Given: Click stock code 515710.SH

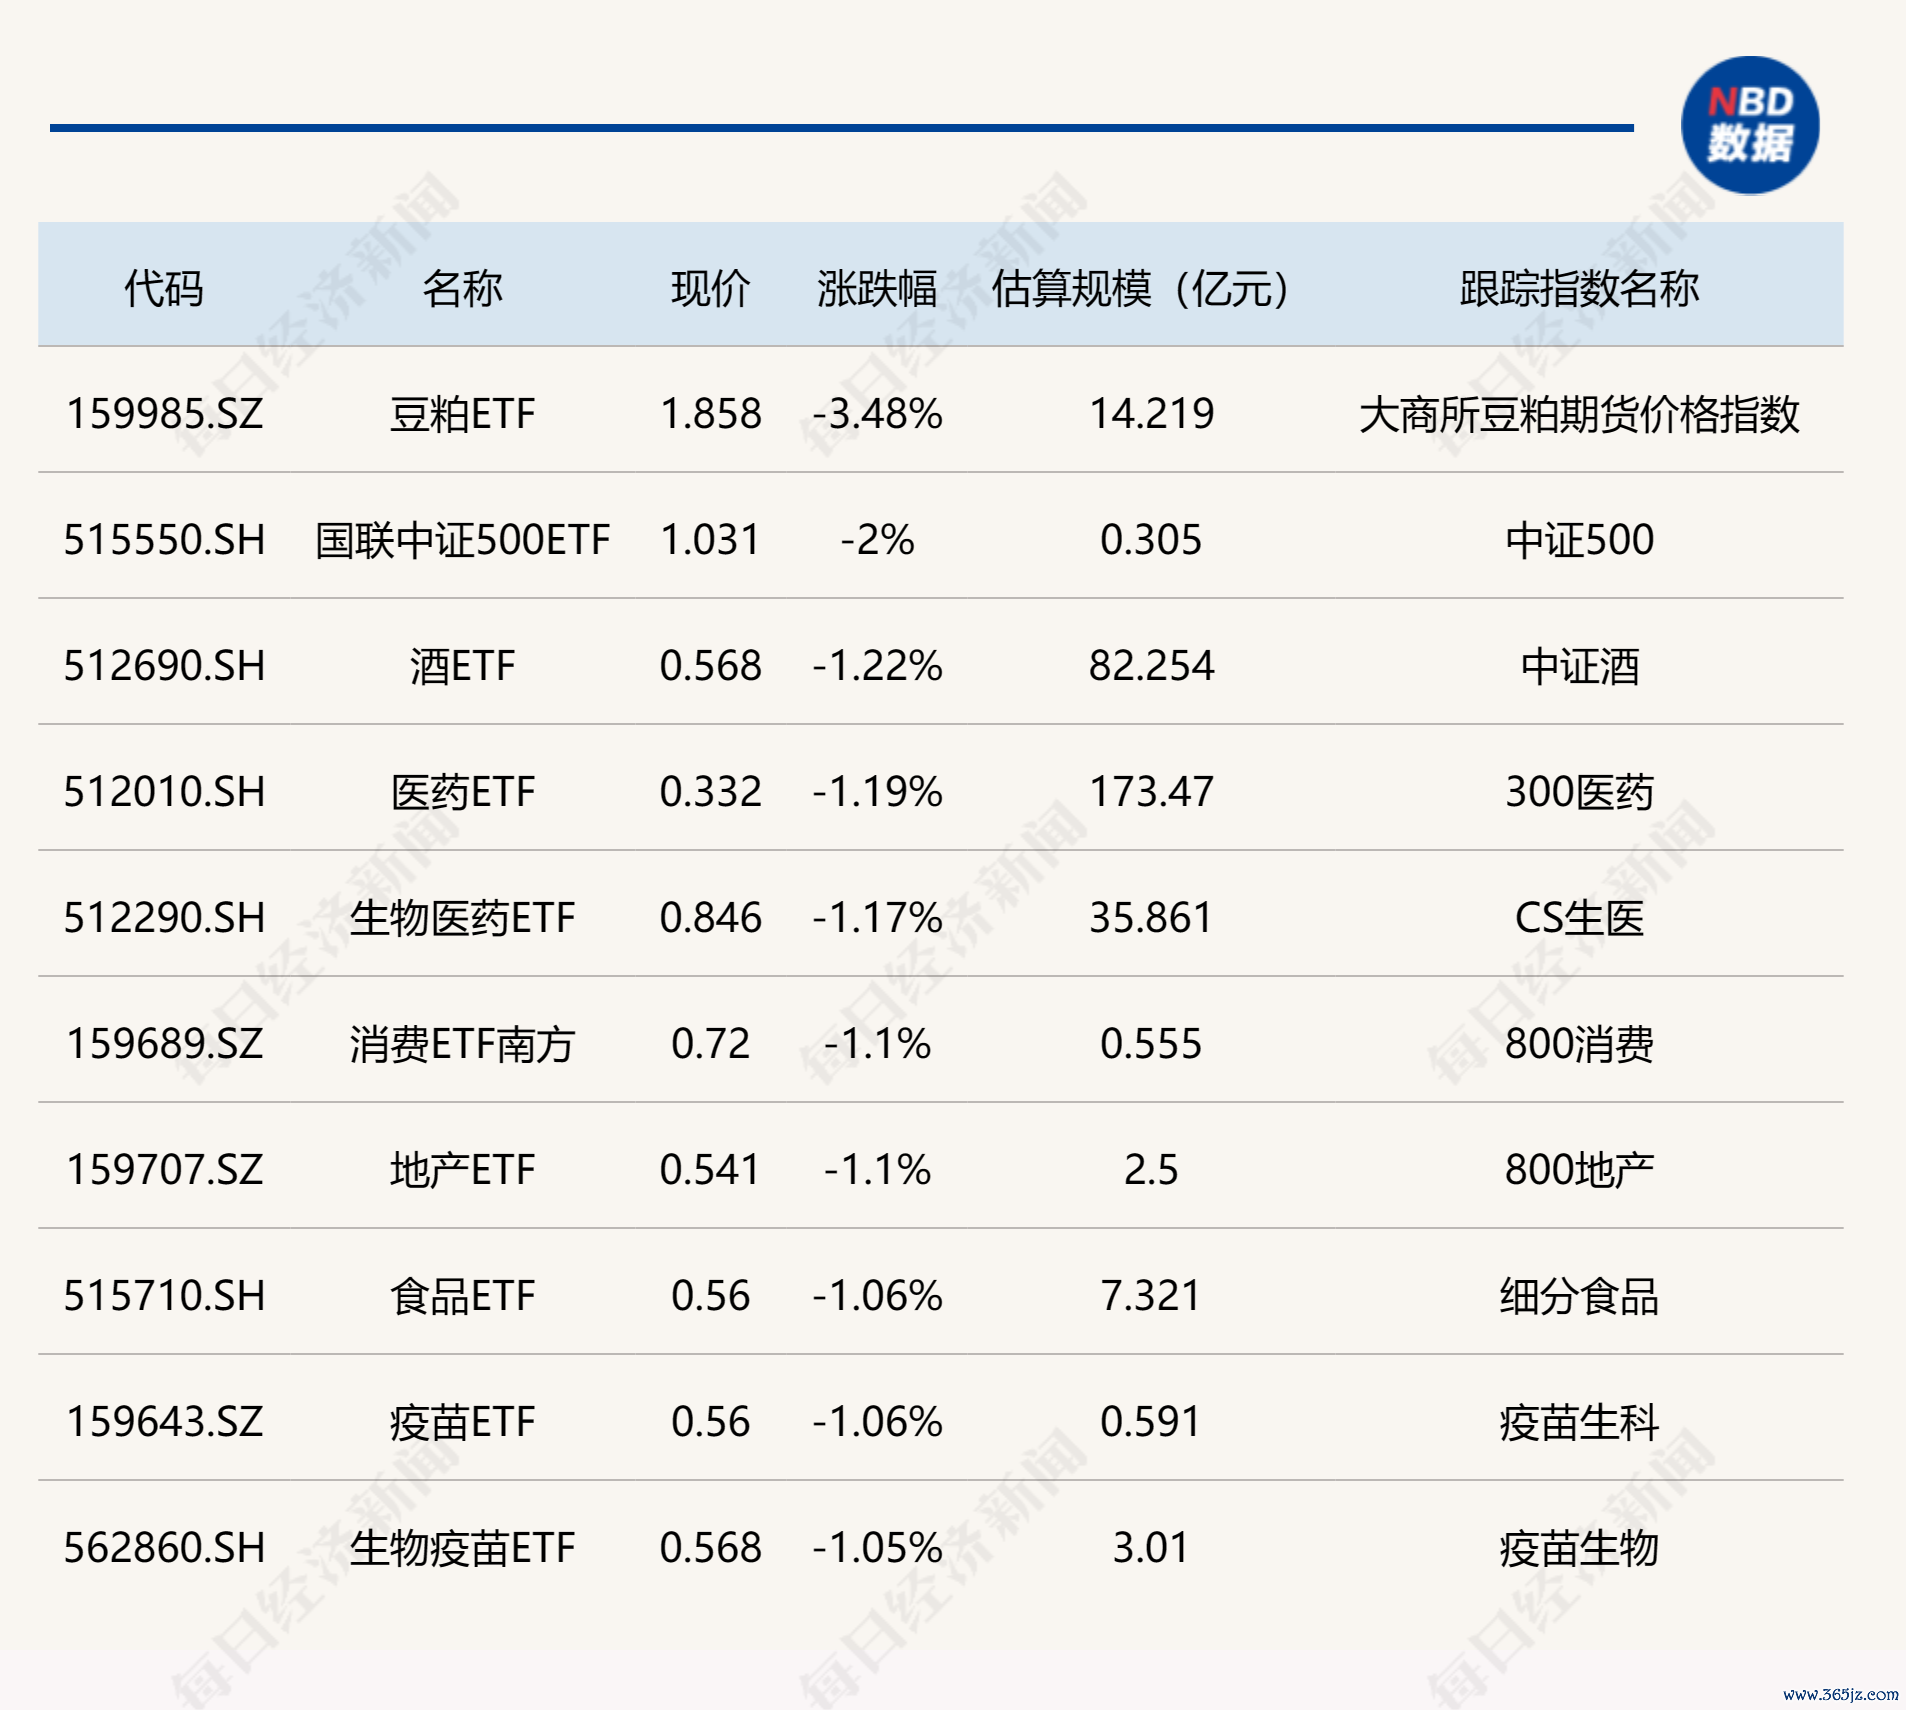Looking at the screenshot, I should pyautogui.click(x=165, y=1296).
